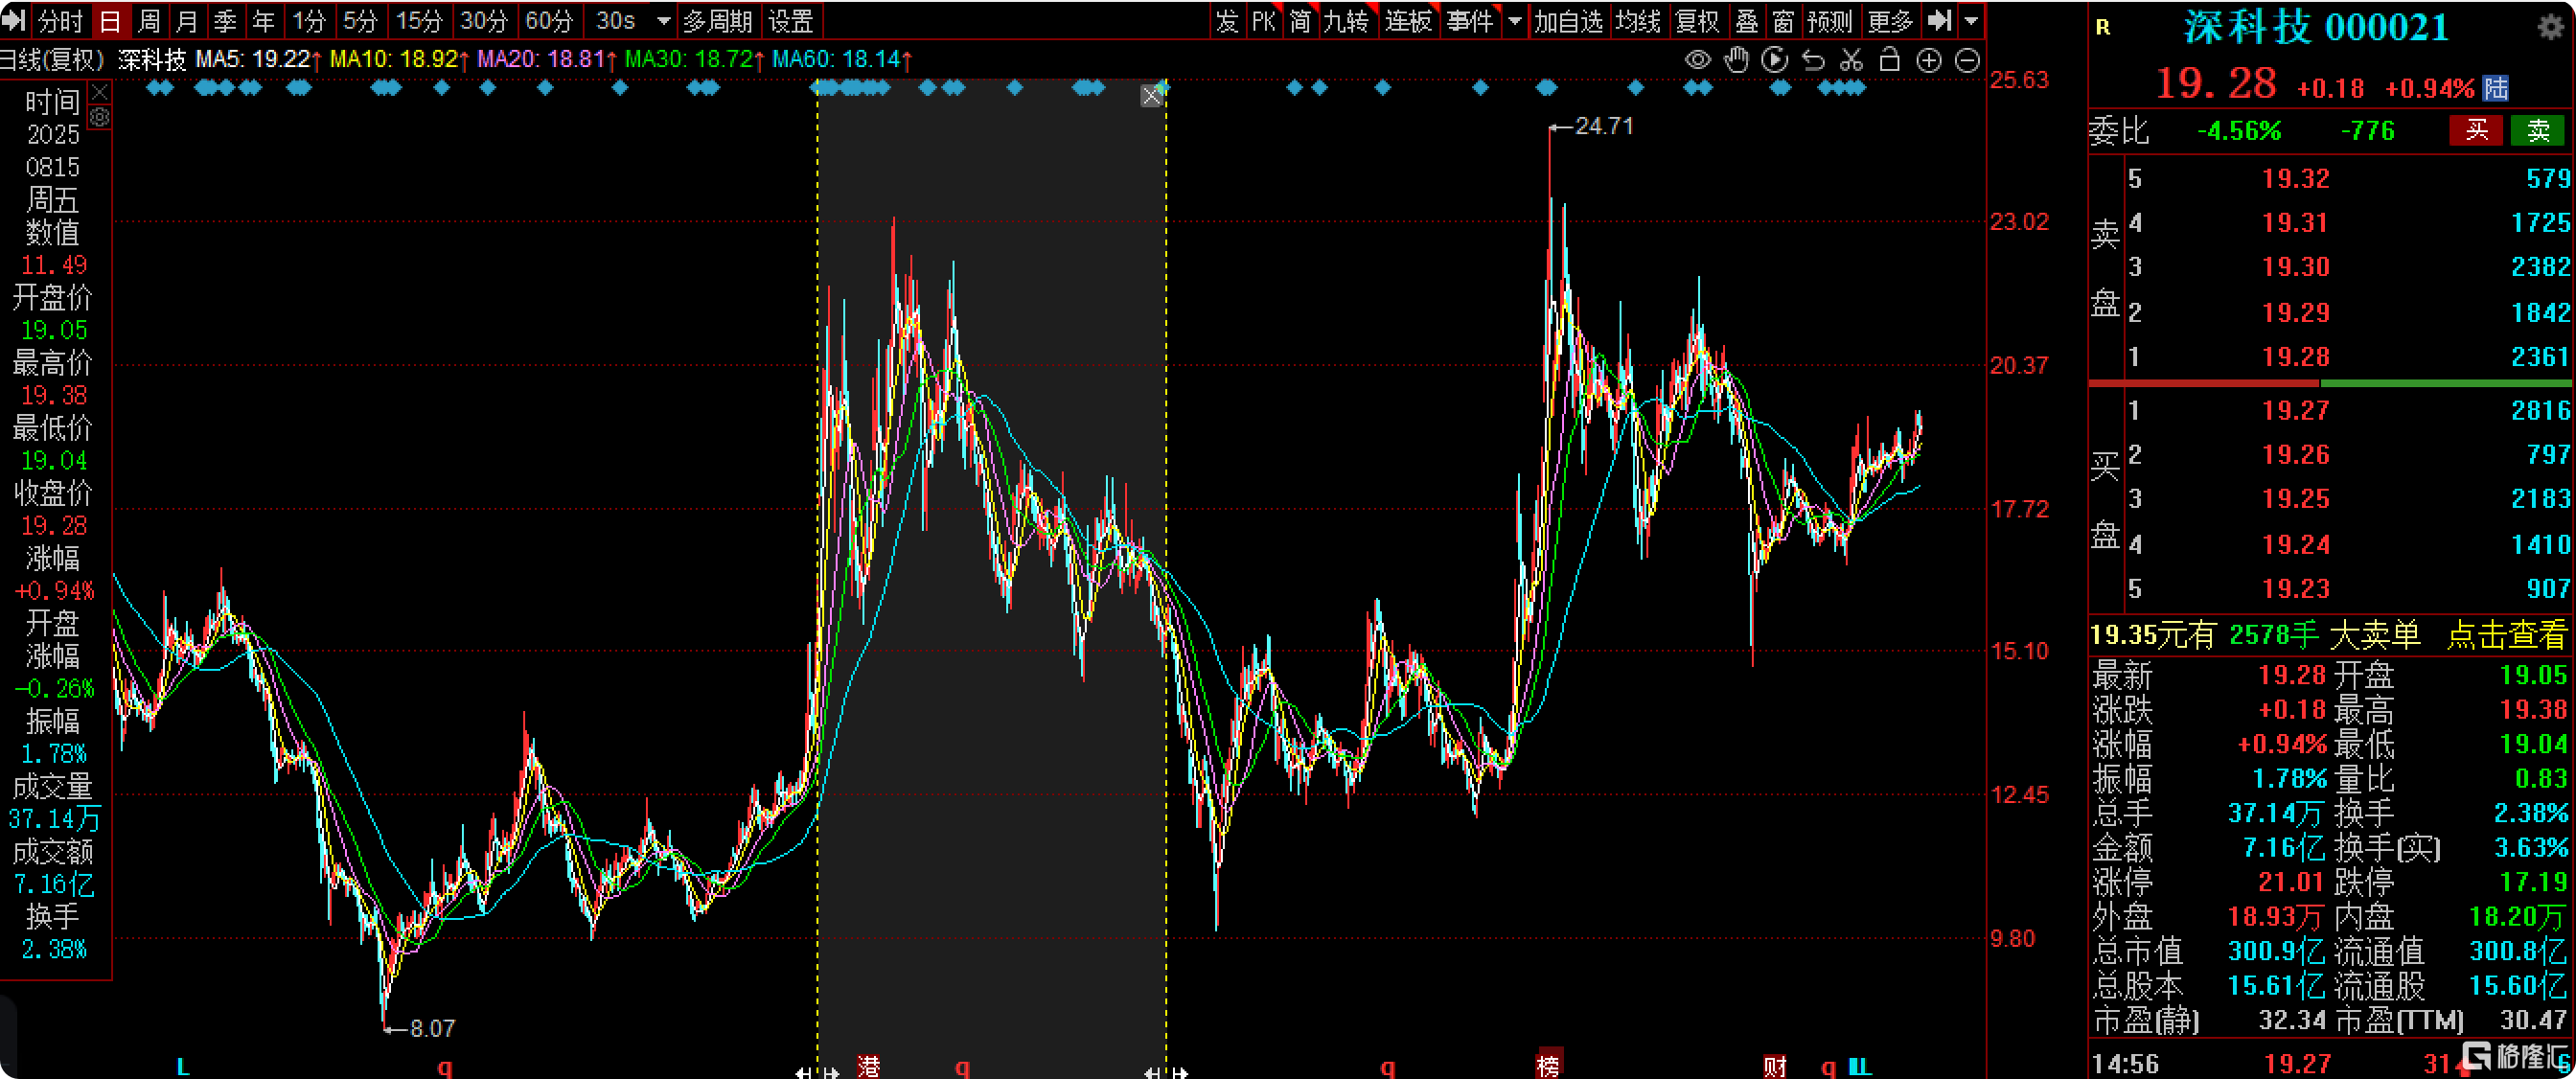Click the arrow icon right of 更多
The image size is (2576, 1079).
click(1938, 20)
